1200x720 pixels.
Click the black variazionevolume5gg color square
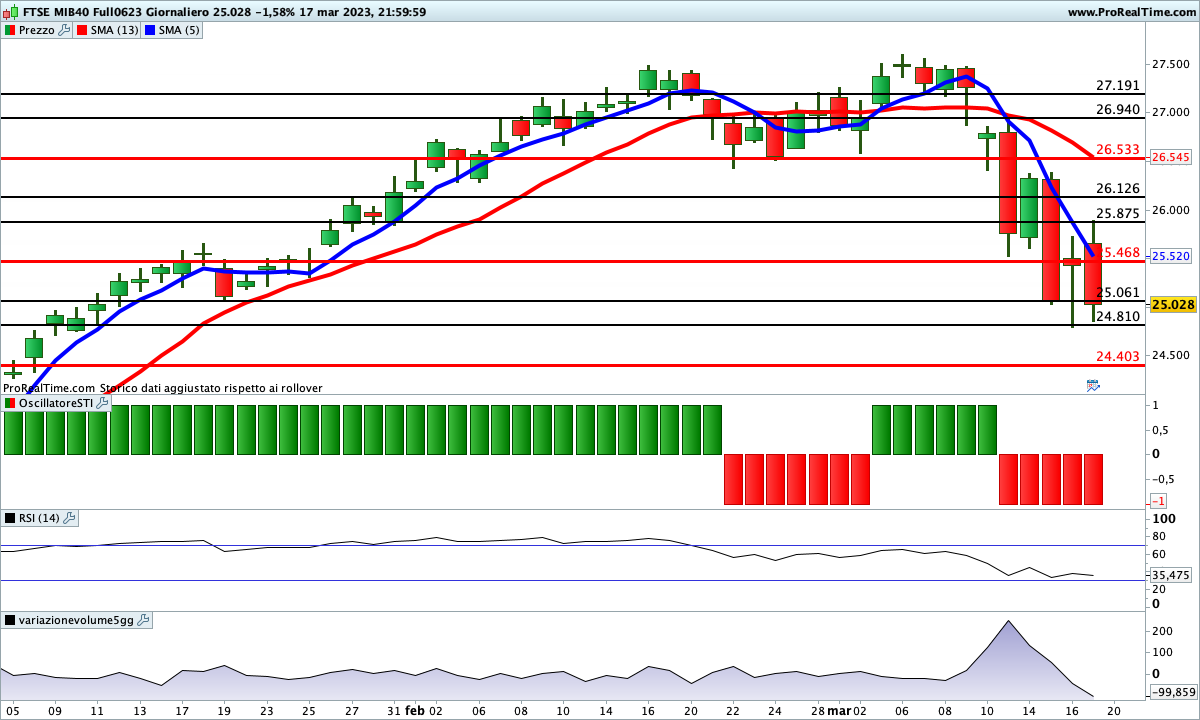10,620
